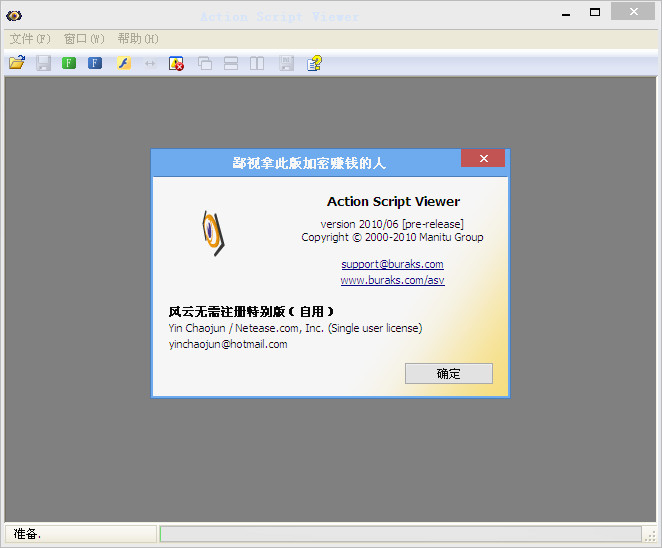The width and height of the screenshot is (662, 548).
Task: Click the yinchaojun@hotmail.com text
Action: [x=228, y=345]
